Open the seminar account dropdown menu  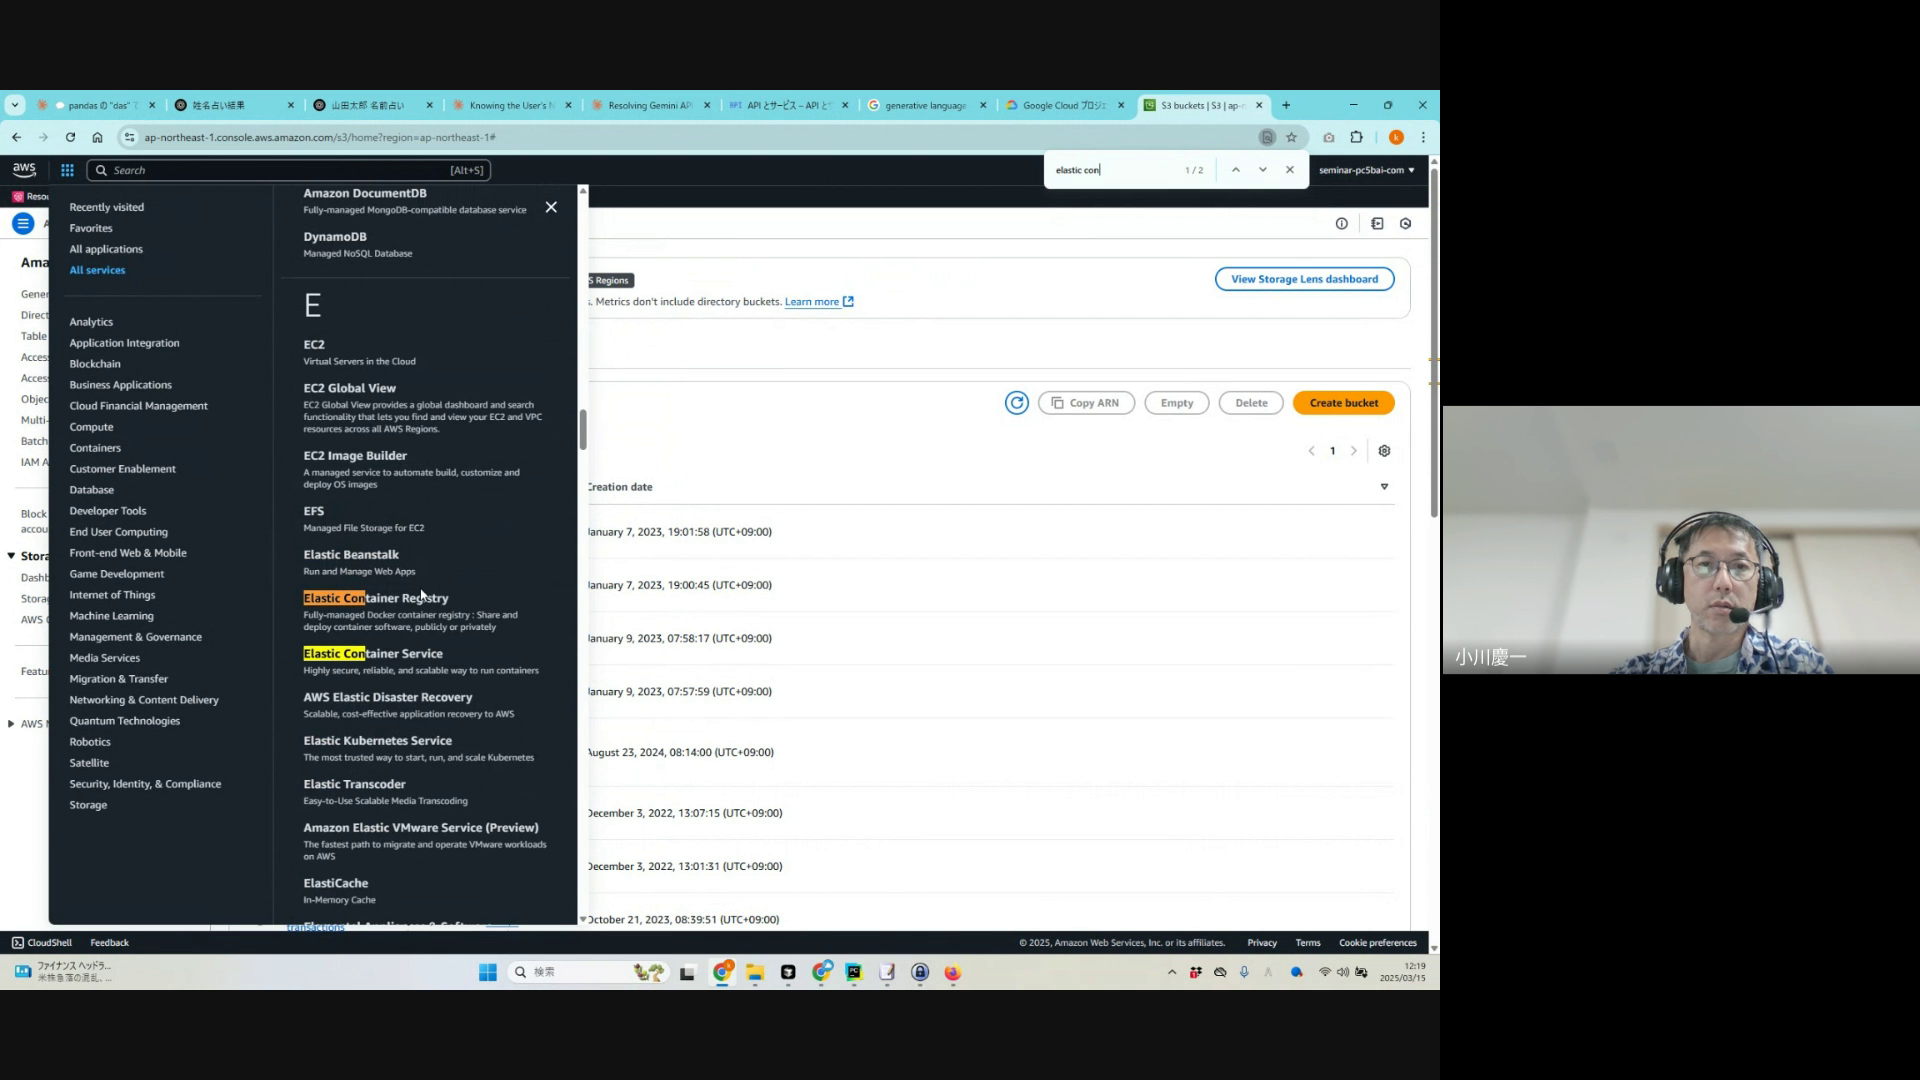tap(1366, 170)
